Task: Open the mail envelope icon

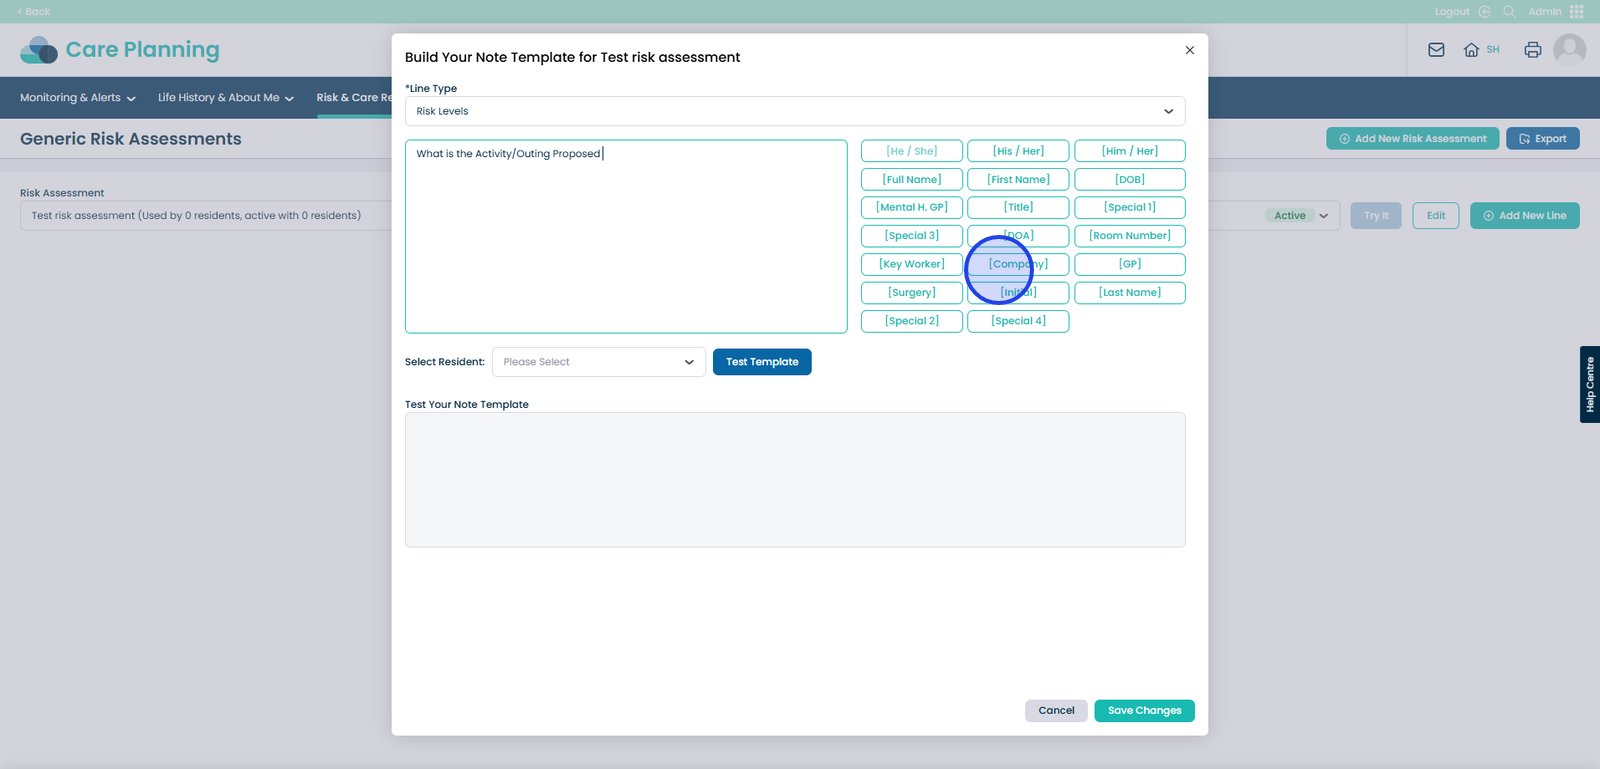Action: pyautogui.click(x=1436, y=50)
